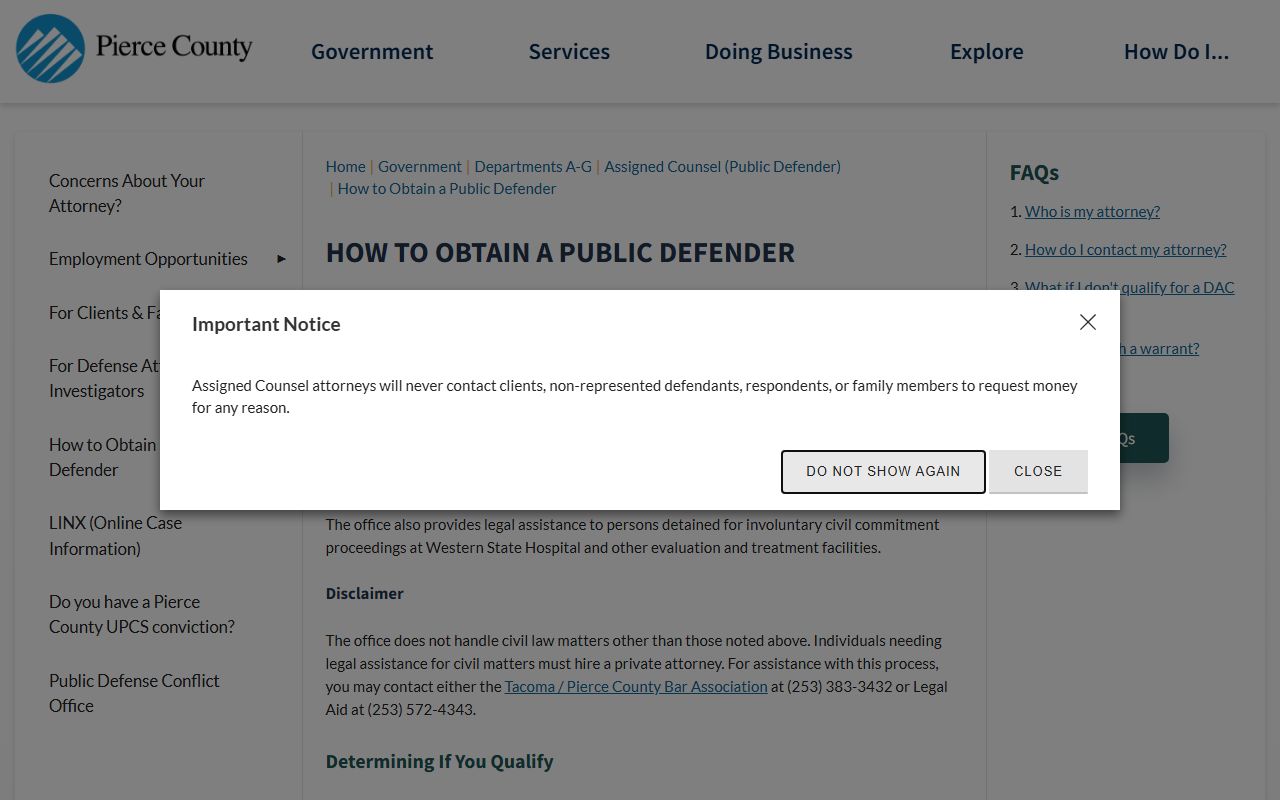The image size is (1280, 800).
Task: Click the 'HOW TO OBTAIN A PUBLIC DEFENDER' heading
Action: point(560,252)
